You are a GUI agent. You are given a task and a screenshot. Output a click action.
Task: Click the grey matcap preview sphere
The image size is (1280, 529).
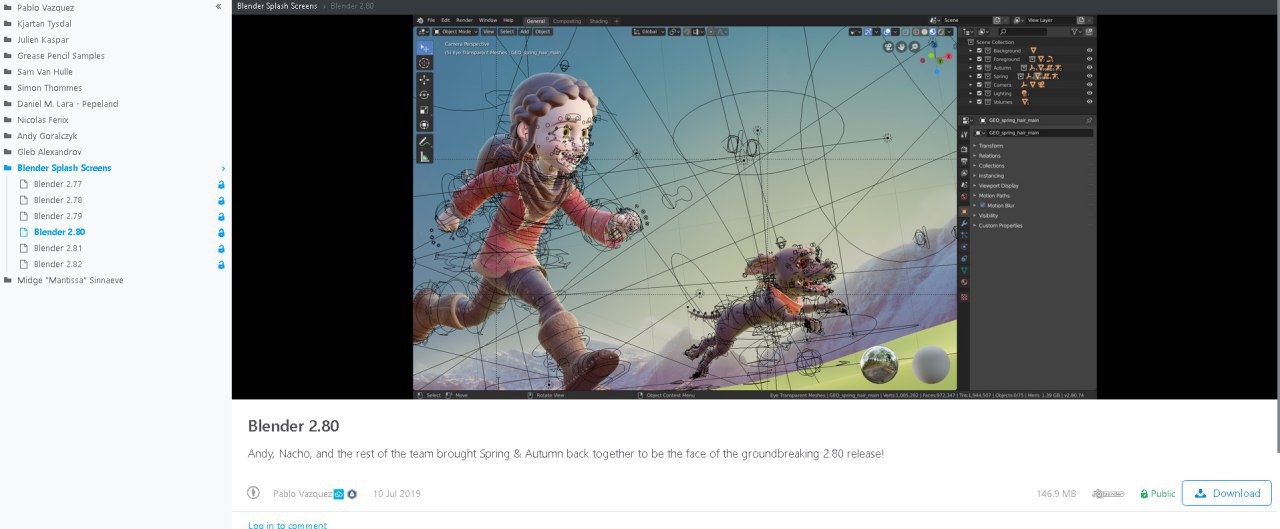932,364
